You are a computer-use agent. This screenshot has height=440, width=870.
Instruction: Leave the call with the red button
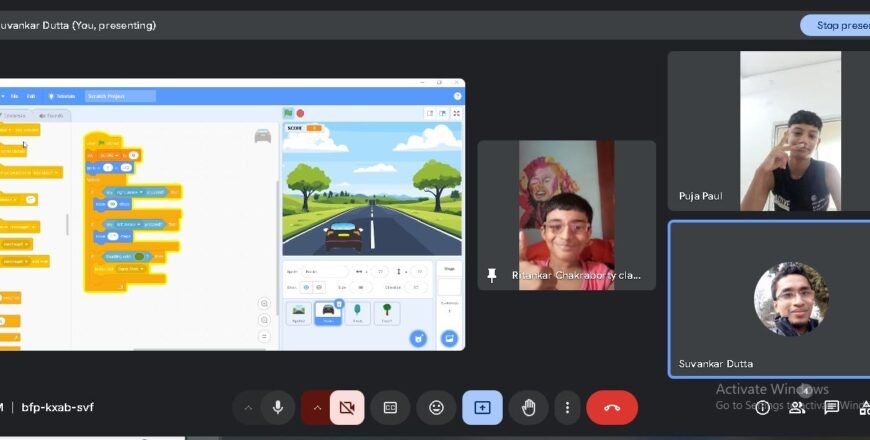[612, 408]
